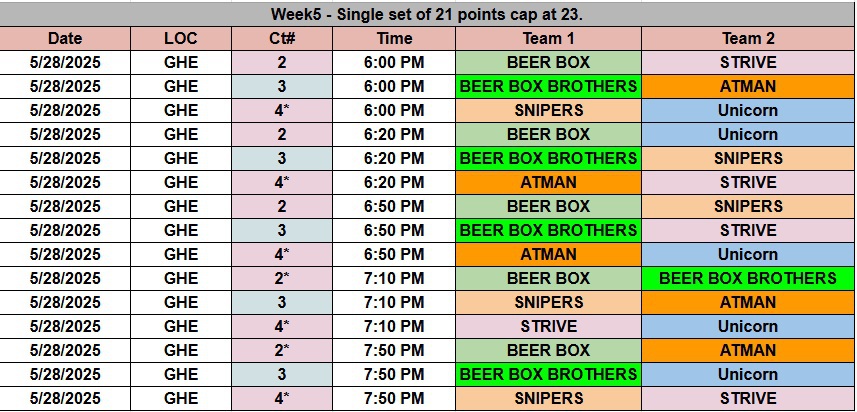
Task: Select the Time column header
Action: 394,38
